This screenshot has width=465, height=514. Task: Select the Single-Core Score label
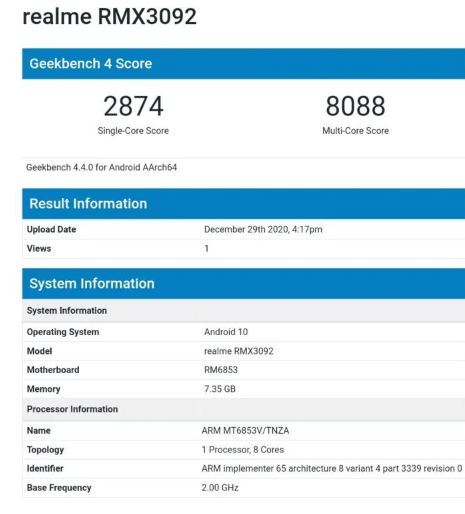pyautogui.click(x=133, y=131)
